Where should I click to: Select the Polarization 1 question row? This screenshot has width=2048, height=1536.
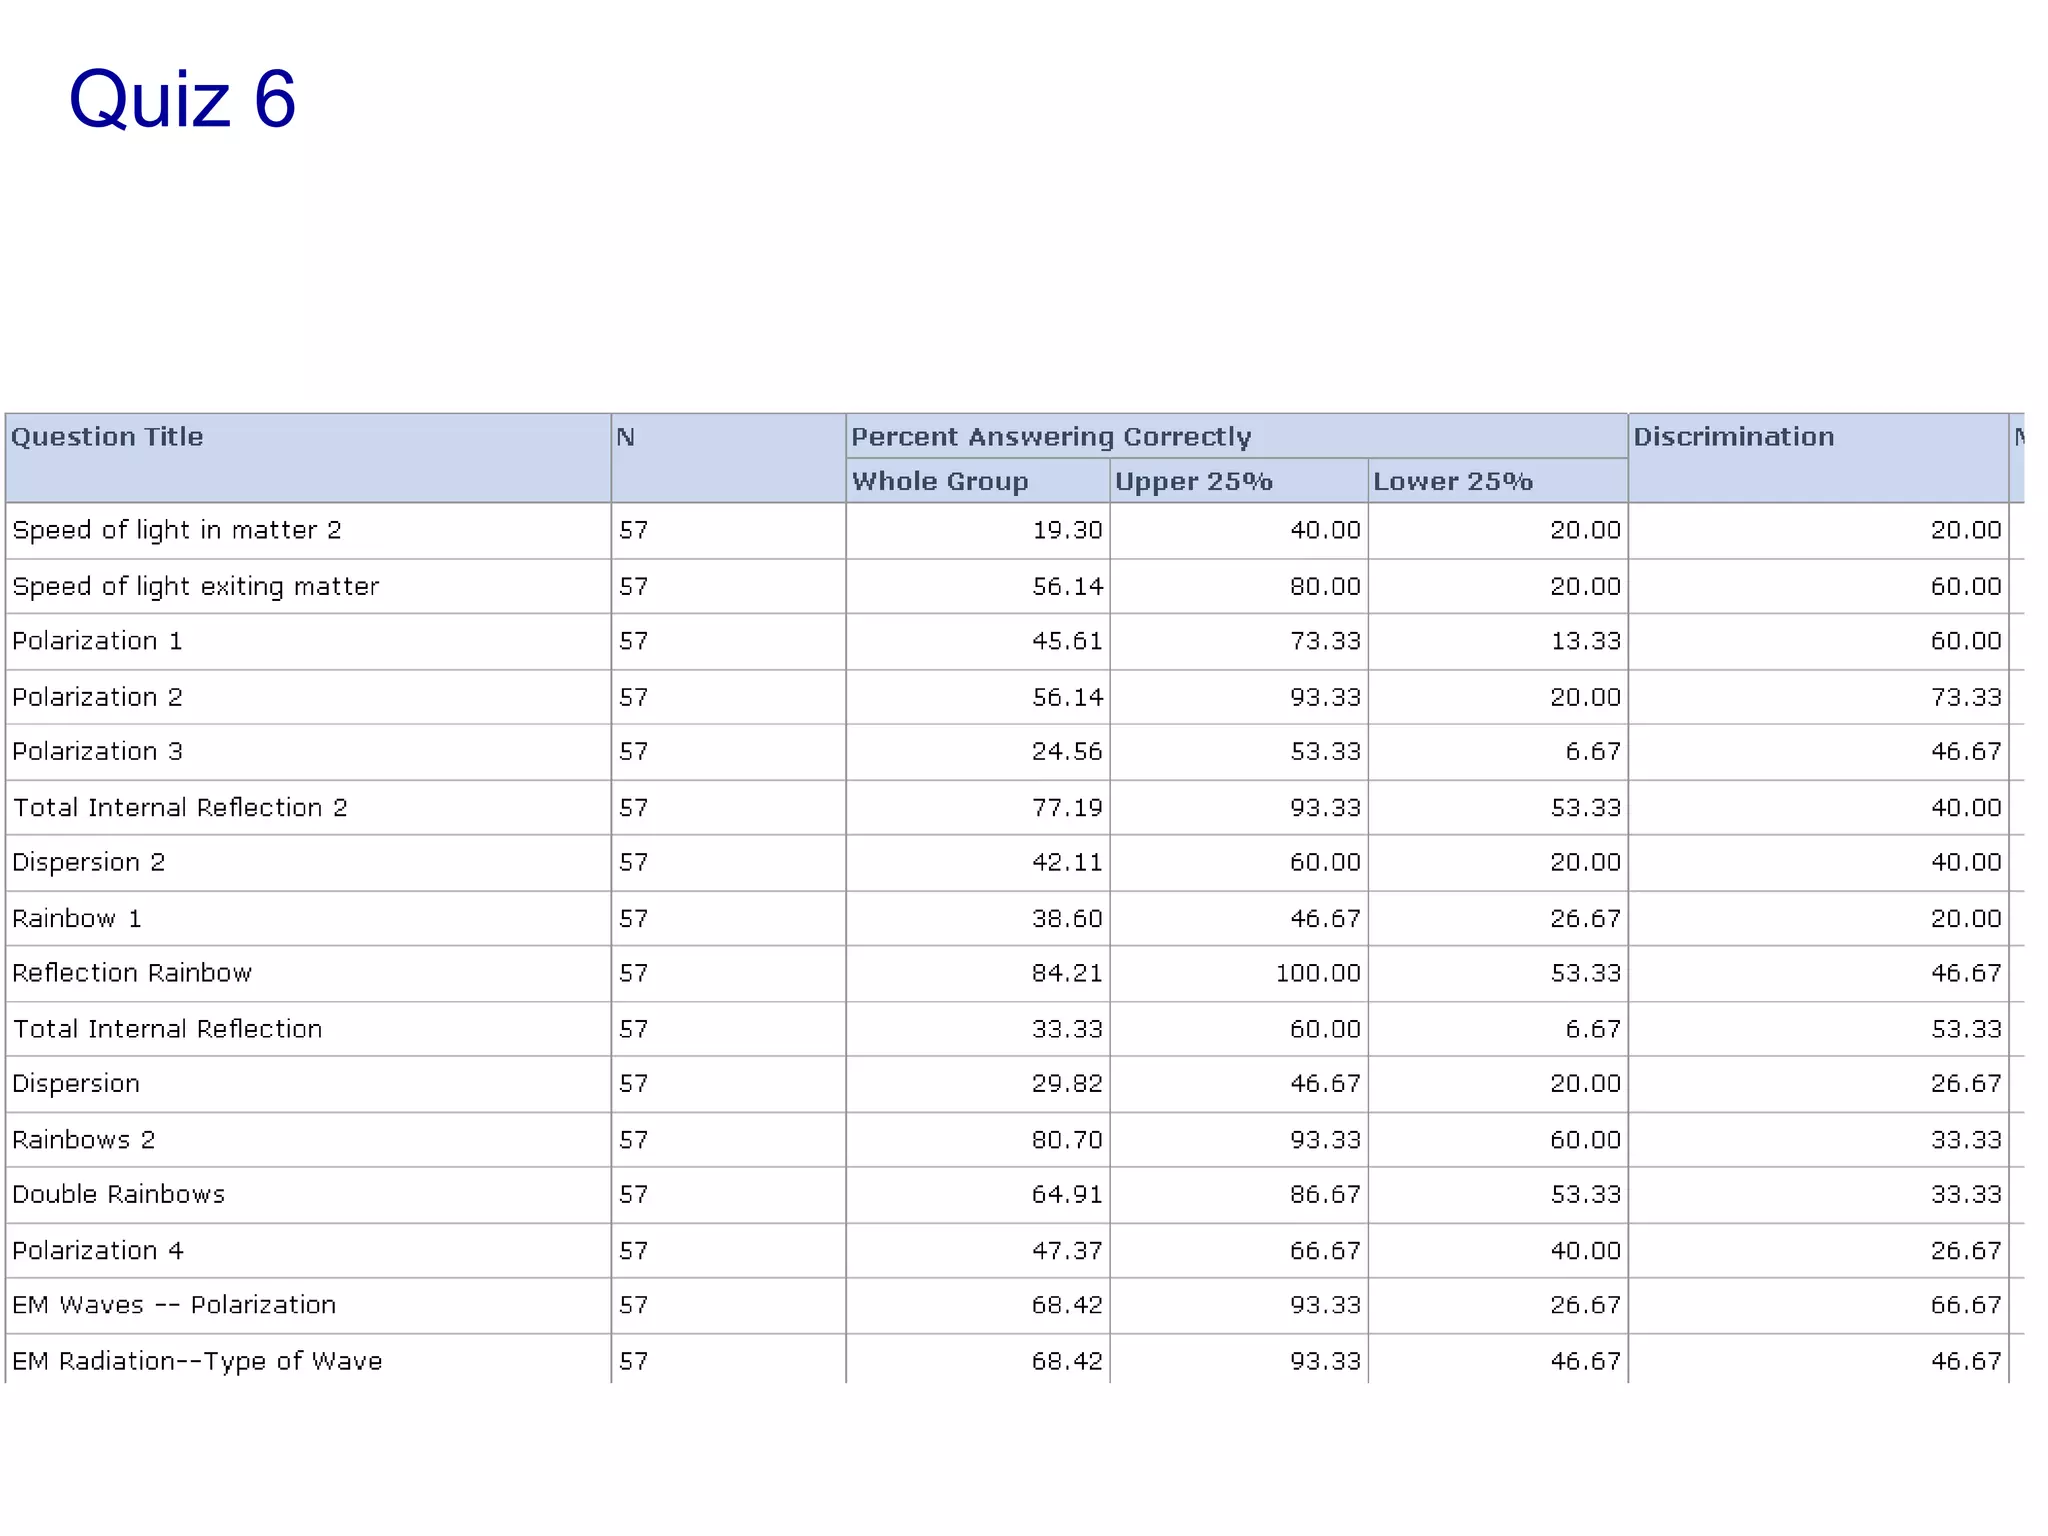[97, 641]
